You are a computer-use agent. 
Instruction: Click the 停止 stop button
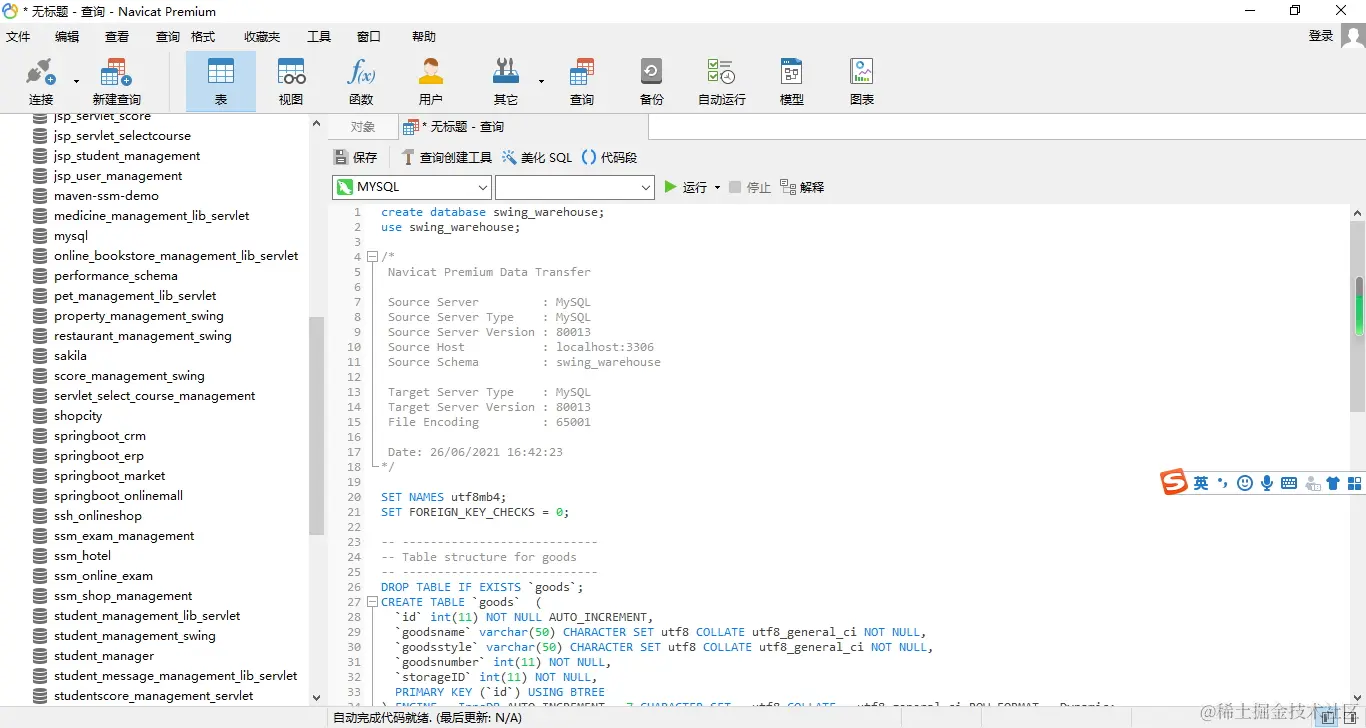click(x=750, y=187)
